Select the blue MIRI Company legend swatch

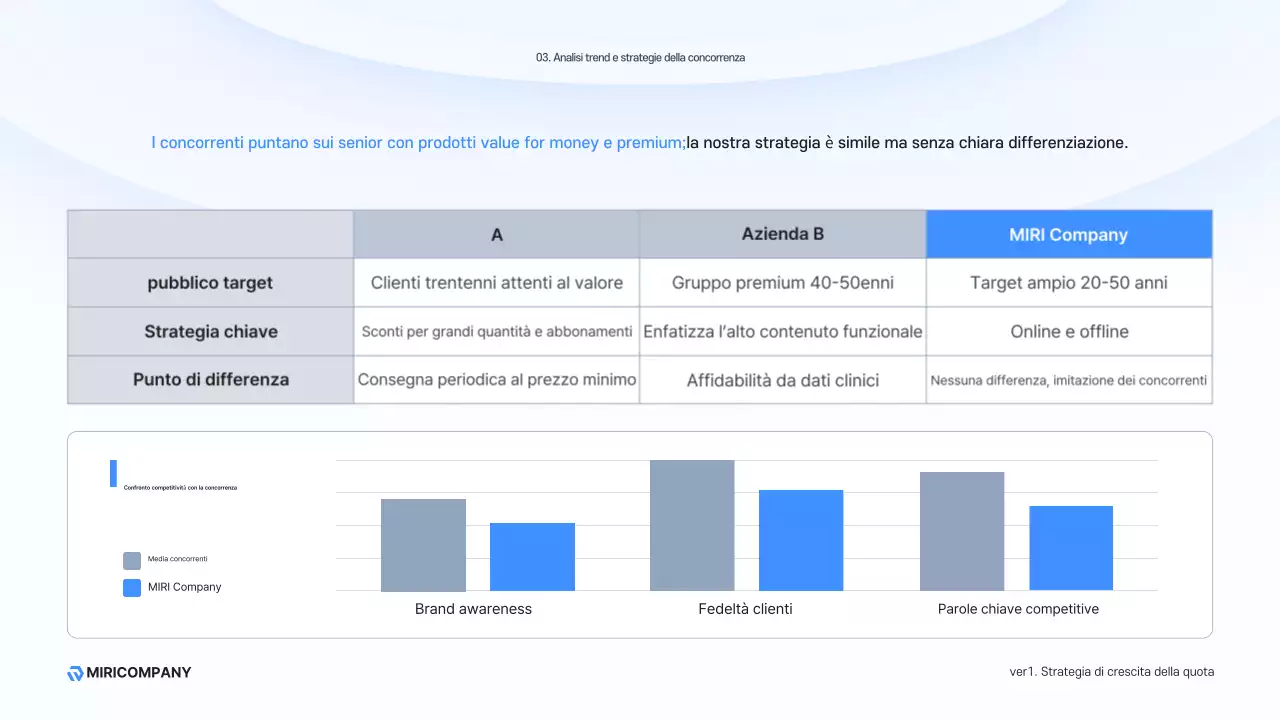point(132,588)
